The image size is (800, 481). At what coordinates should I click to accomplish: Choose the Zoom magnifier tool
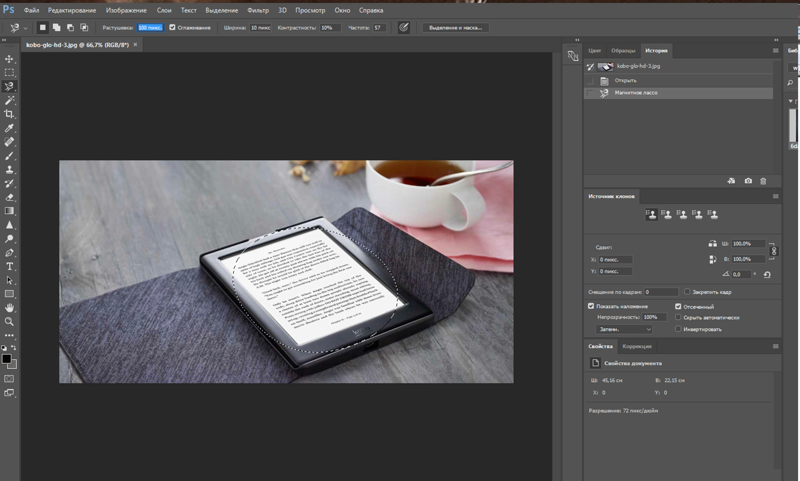(x=10, y=322)
